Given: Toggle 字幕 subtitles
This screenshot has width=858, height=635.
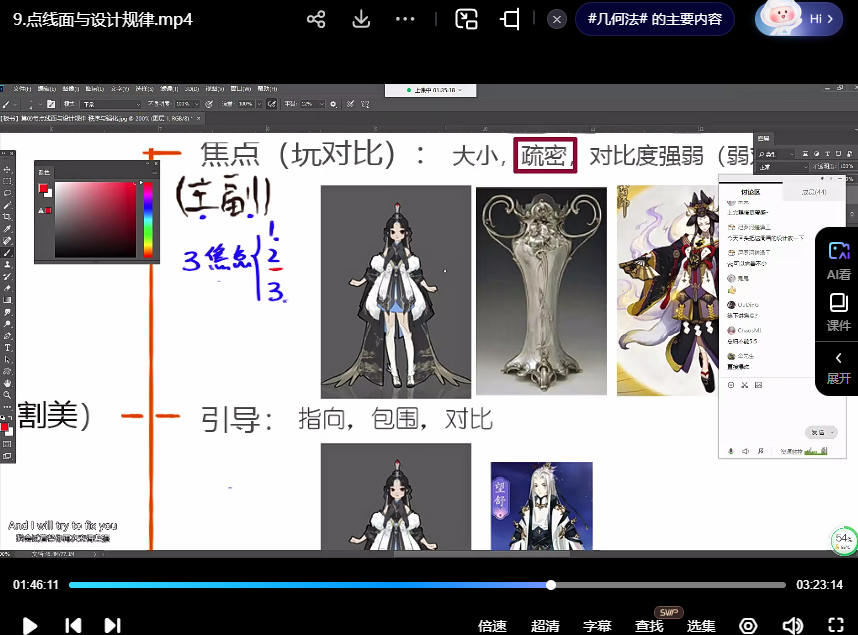Looking at the screenshot, I should tap(597, 626).
